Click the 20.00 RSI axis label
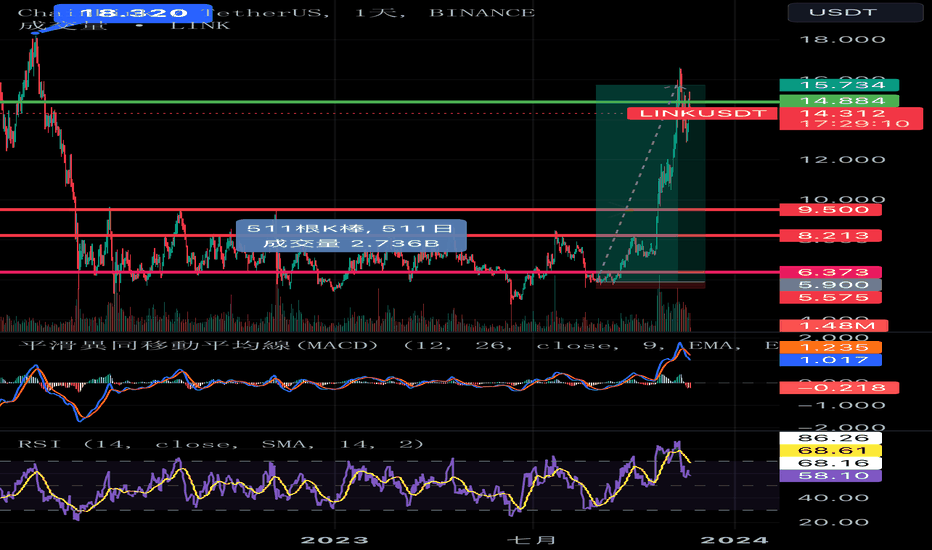Image resolution: width=932 pixels, height=550 pixels. click(x=832, y=522)
